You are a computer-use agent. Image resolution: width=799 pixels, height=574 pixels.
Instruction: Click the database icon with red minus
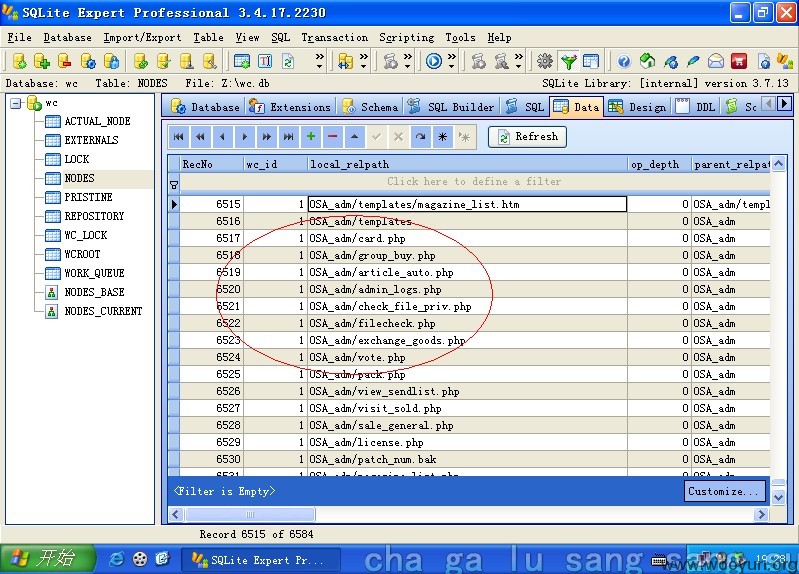[x=65, y=61]
